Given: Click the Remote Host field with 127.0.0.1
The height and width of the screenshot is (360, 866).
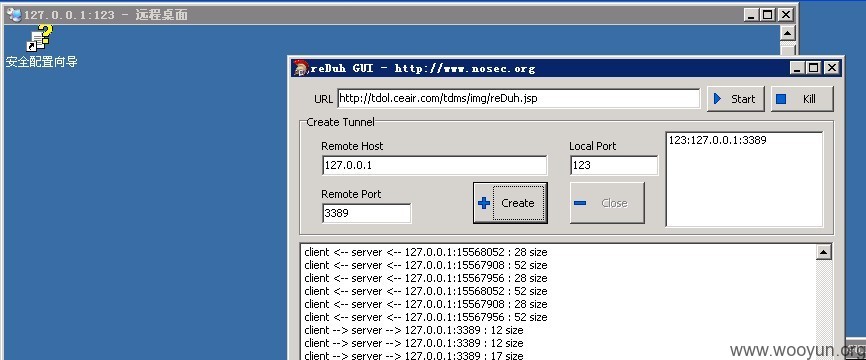Looking at the screenshot, I should pyautogui.click(x=435, y=165).
